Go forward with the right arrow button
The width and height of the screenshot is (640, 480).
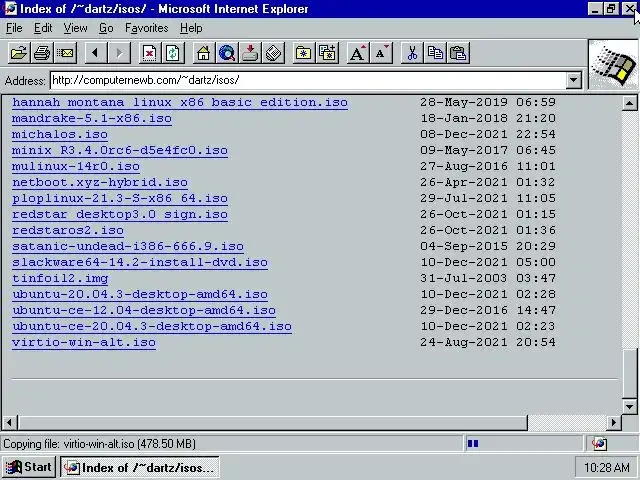(119, 53)
